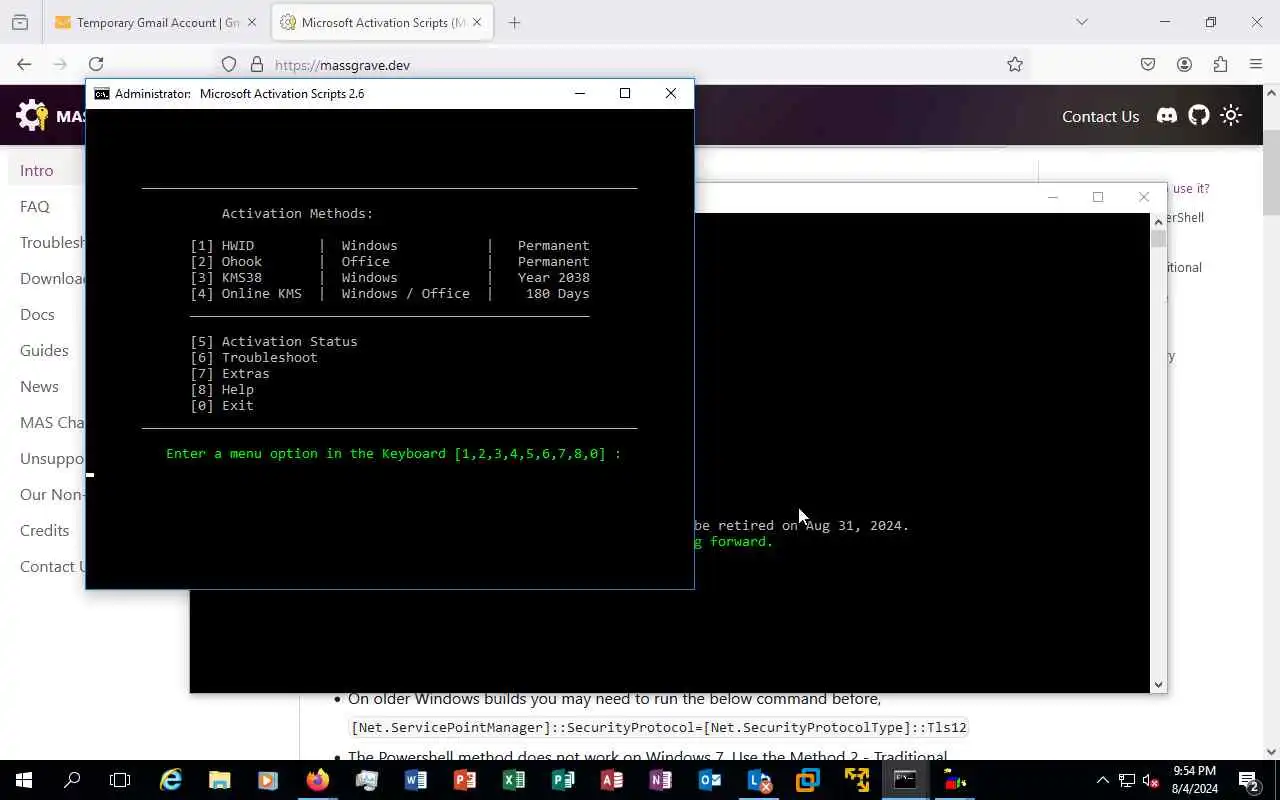Open the Firefox extensions puzzle icon
Image resolution: width=1280 pixels, height=800 pixels.
(x=1220, y=65)
